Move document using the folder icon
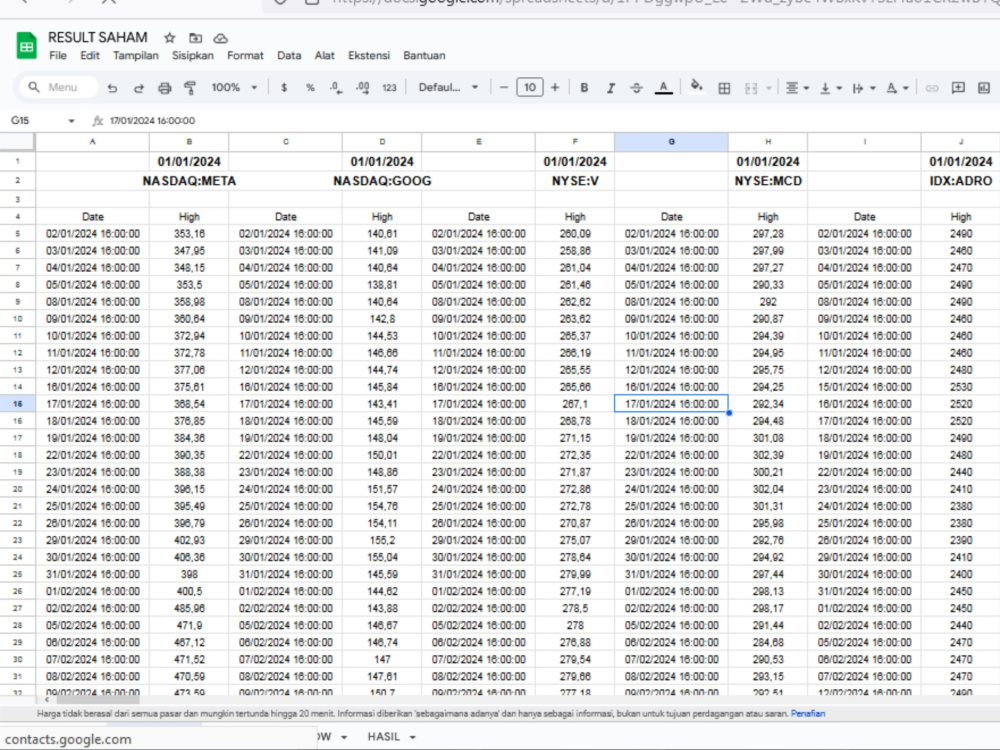 coord(195,38)
